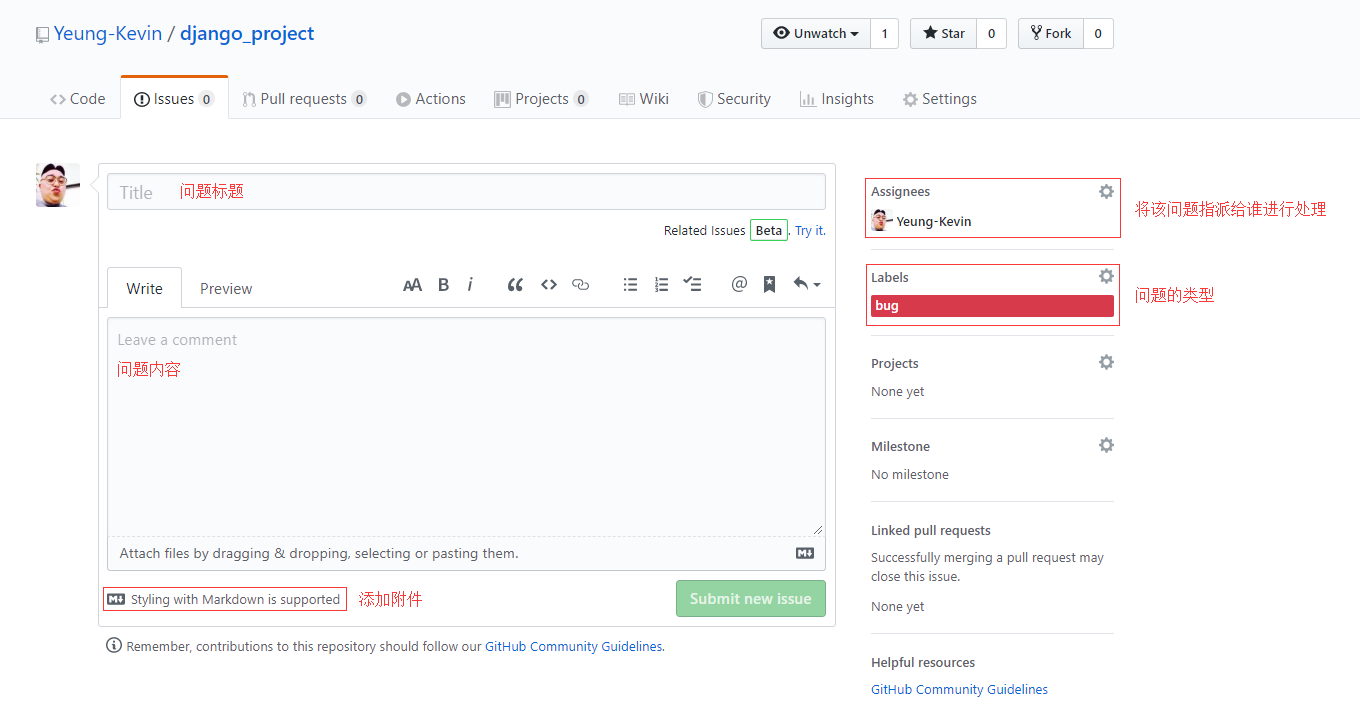Viewport: 1360px width, 717px height.
Task: Click the header text size icon
Action: [412, 285]
